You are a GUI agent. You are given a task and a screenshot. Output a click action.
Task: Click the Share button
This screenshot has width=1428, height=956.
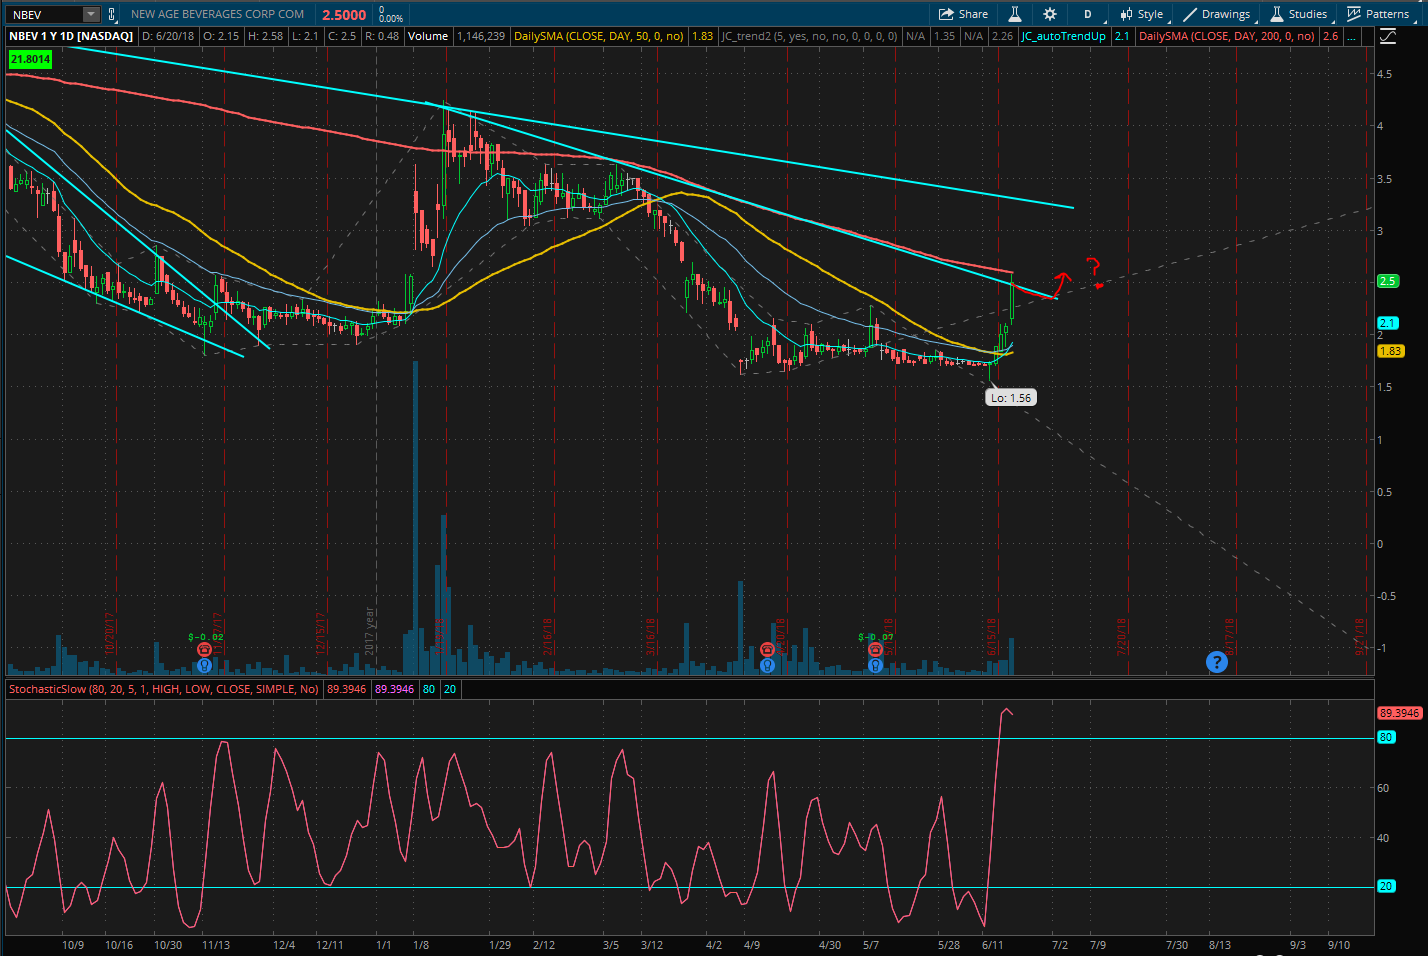(x=963, y=14)
